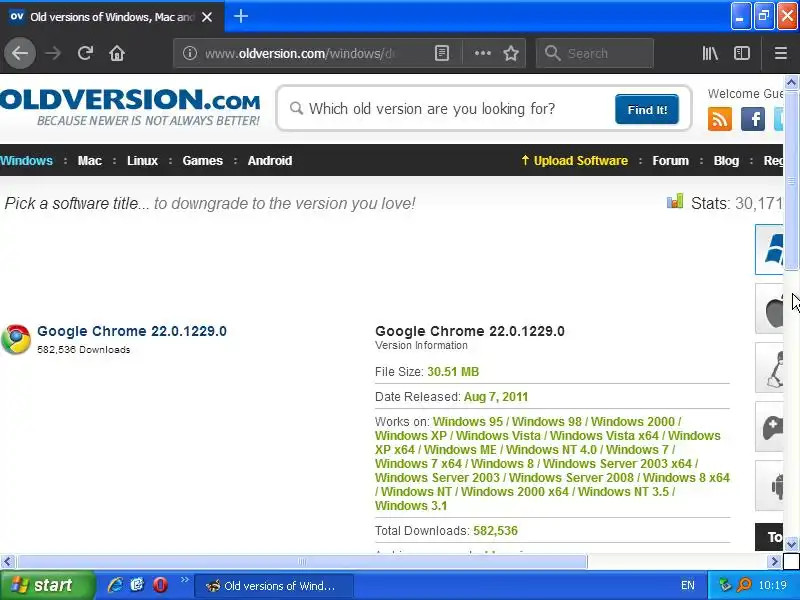Click the Total Downloads 582,536 value

495,531
